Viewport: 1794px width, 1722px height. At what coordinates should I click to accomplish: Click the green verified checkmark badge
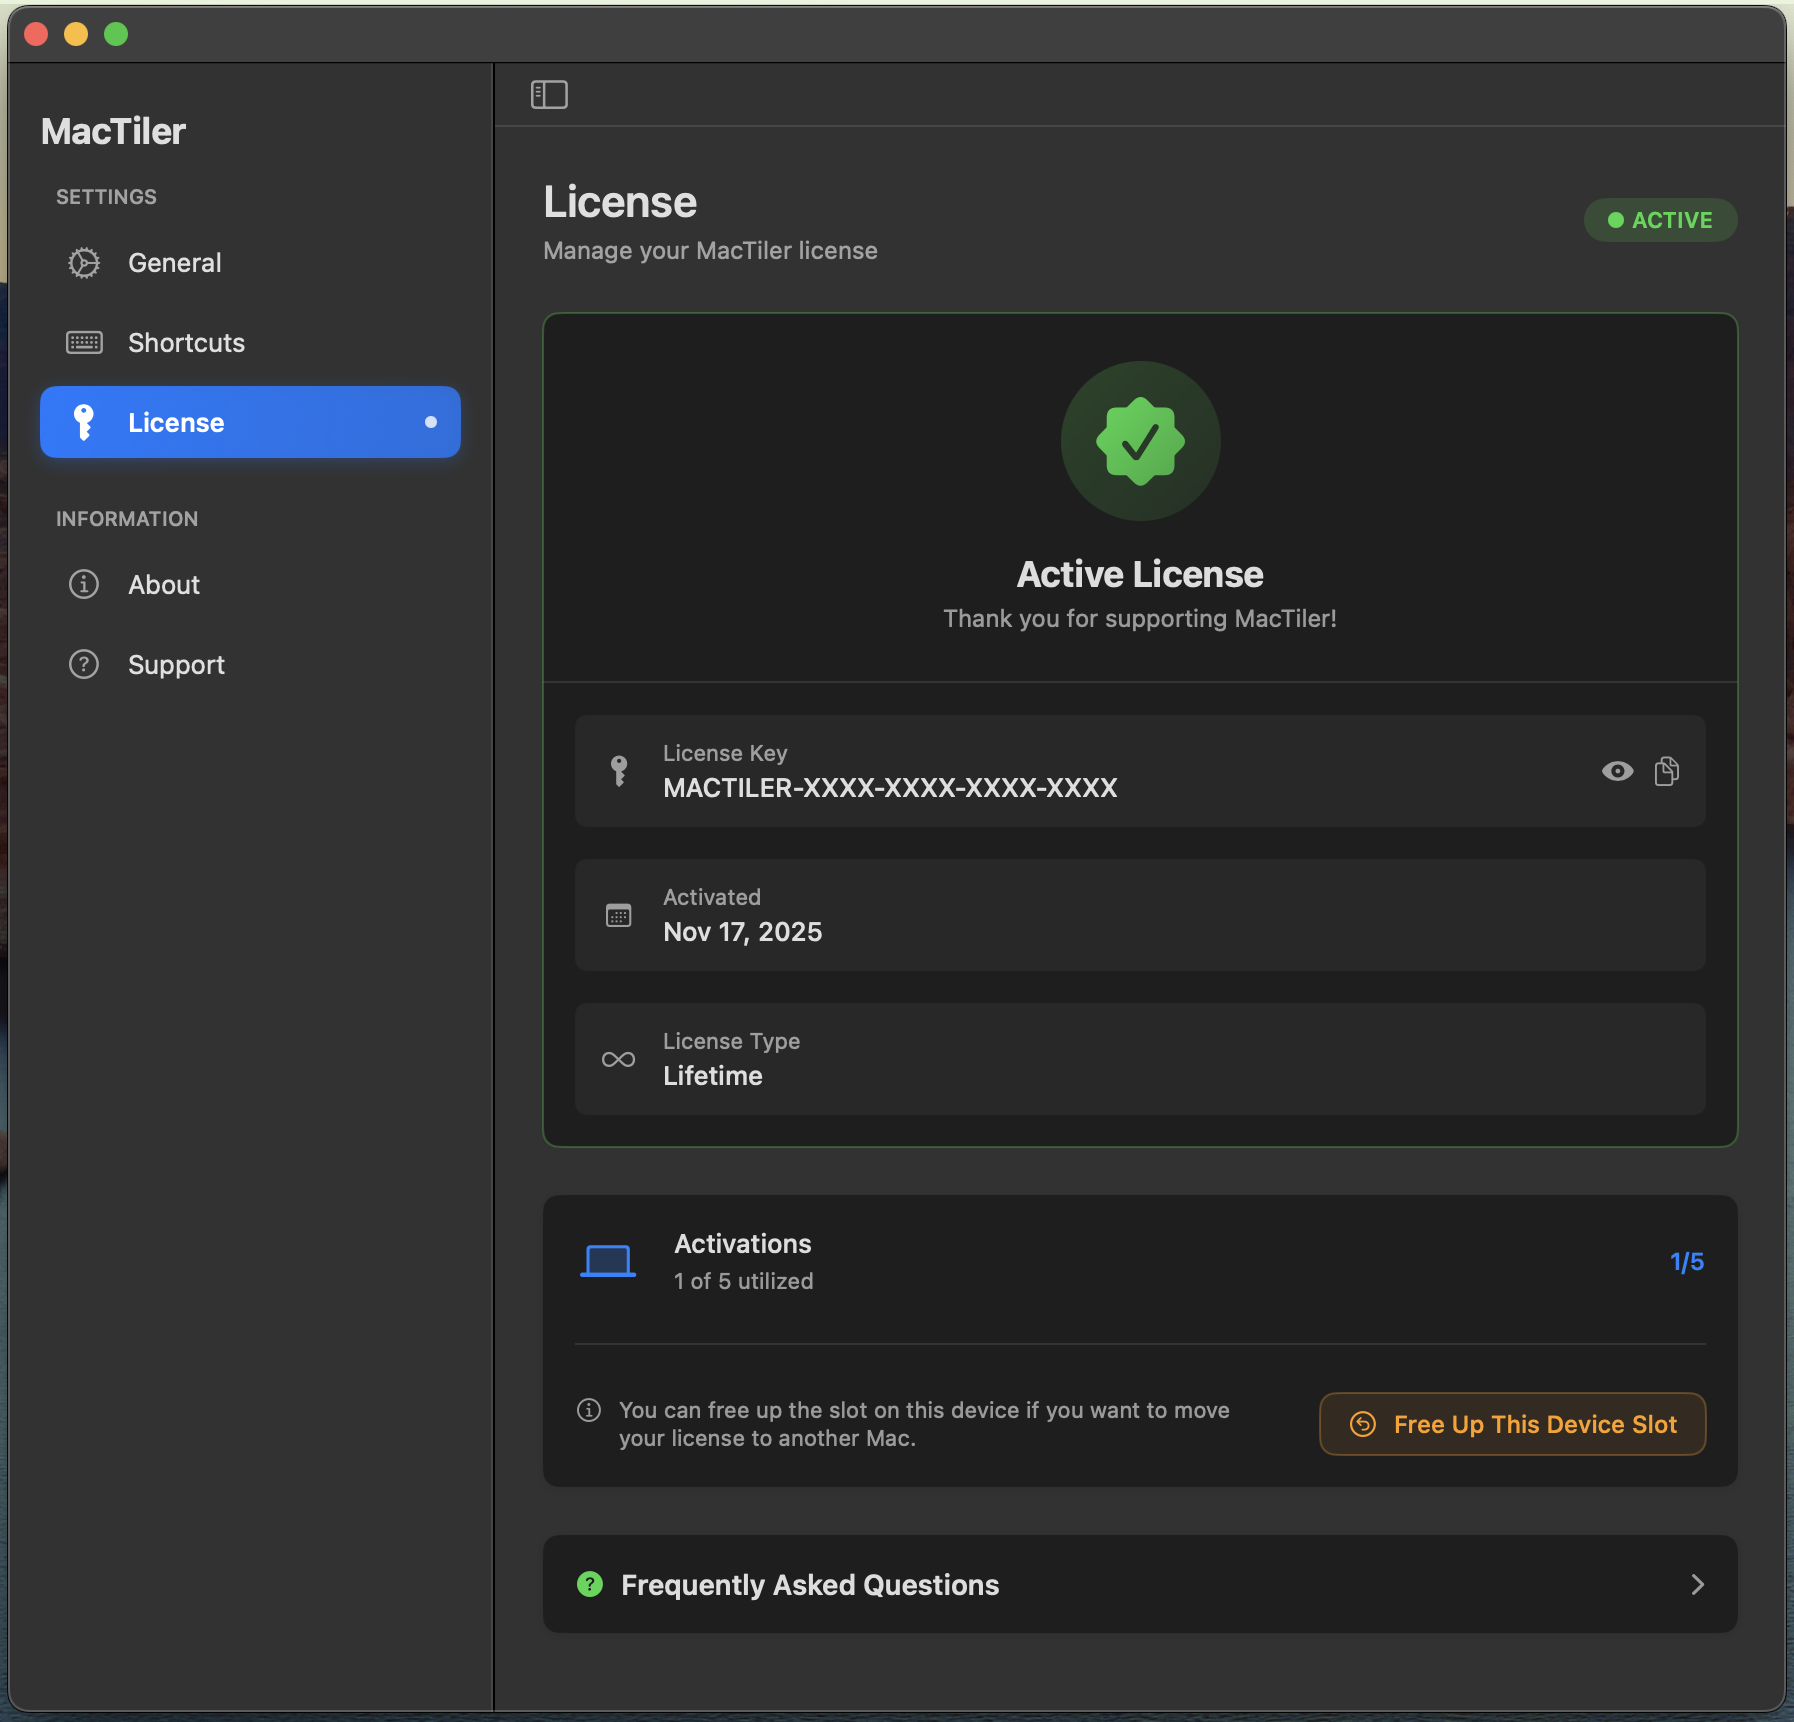(1140, 441)
